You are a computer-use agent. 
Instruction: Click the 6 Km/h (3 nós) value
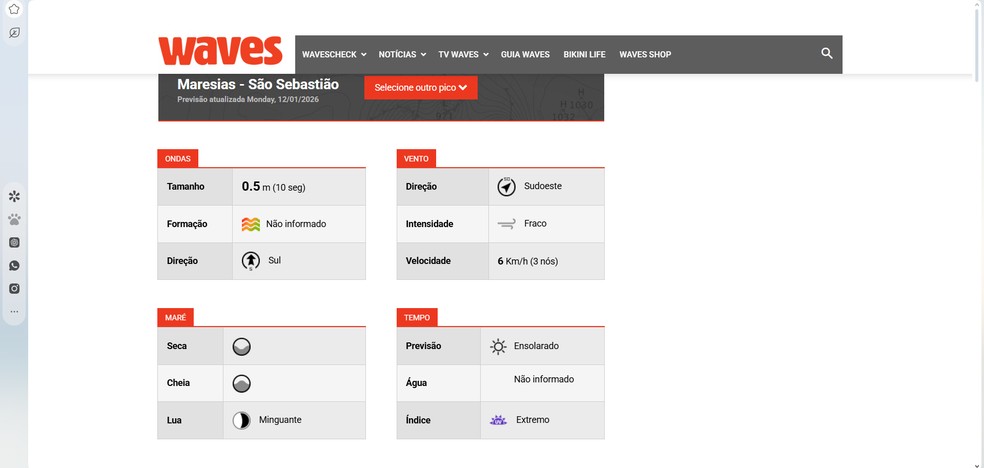pyautogui.click(x=528, y=261)
